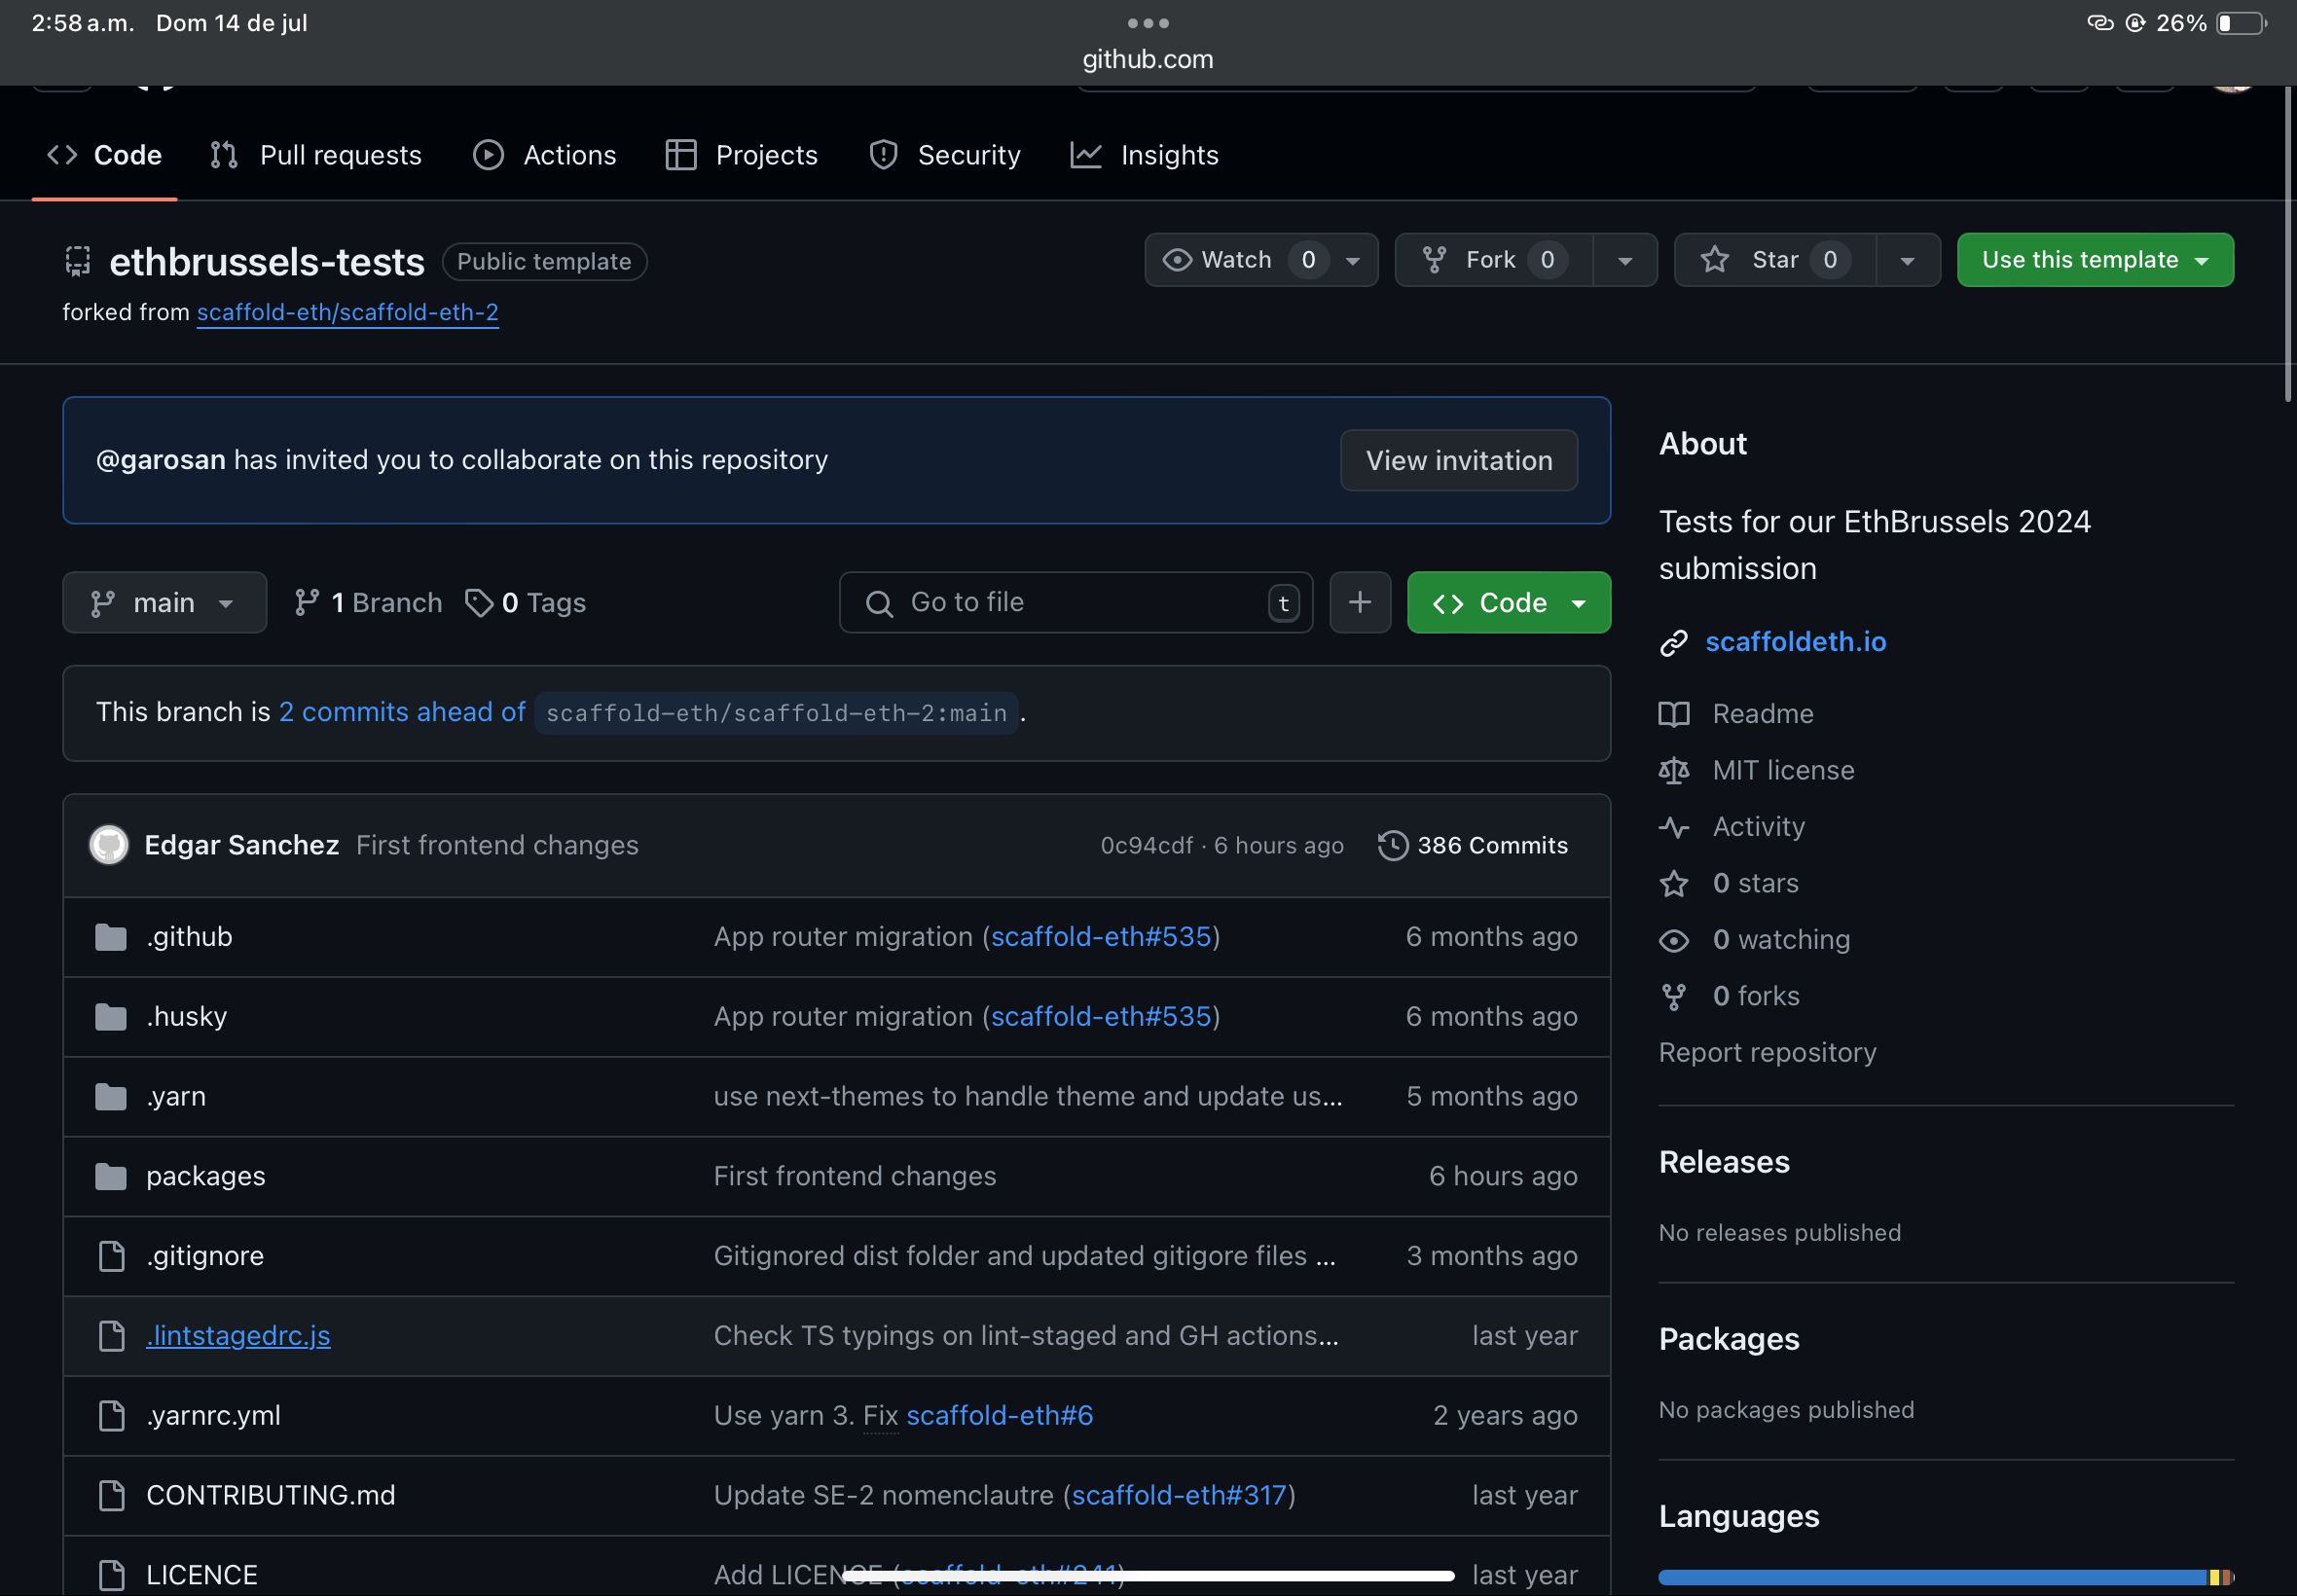The height and width of the screenshot is (1596, 2297).
Task: Click the plus add file button
Action: click(x=1360, y=602)
